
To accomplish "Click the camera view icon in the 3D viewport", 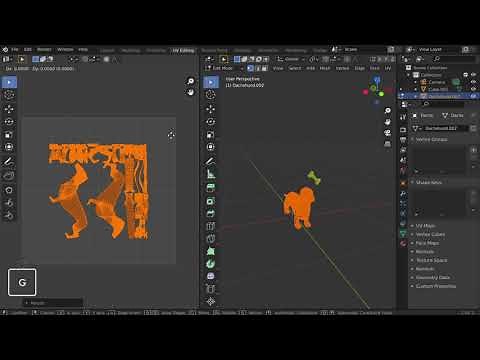I will (387, 133).
